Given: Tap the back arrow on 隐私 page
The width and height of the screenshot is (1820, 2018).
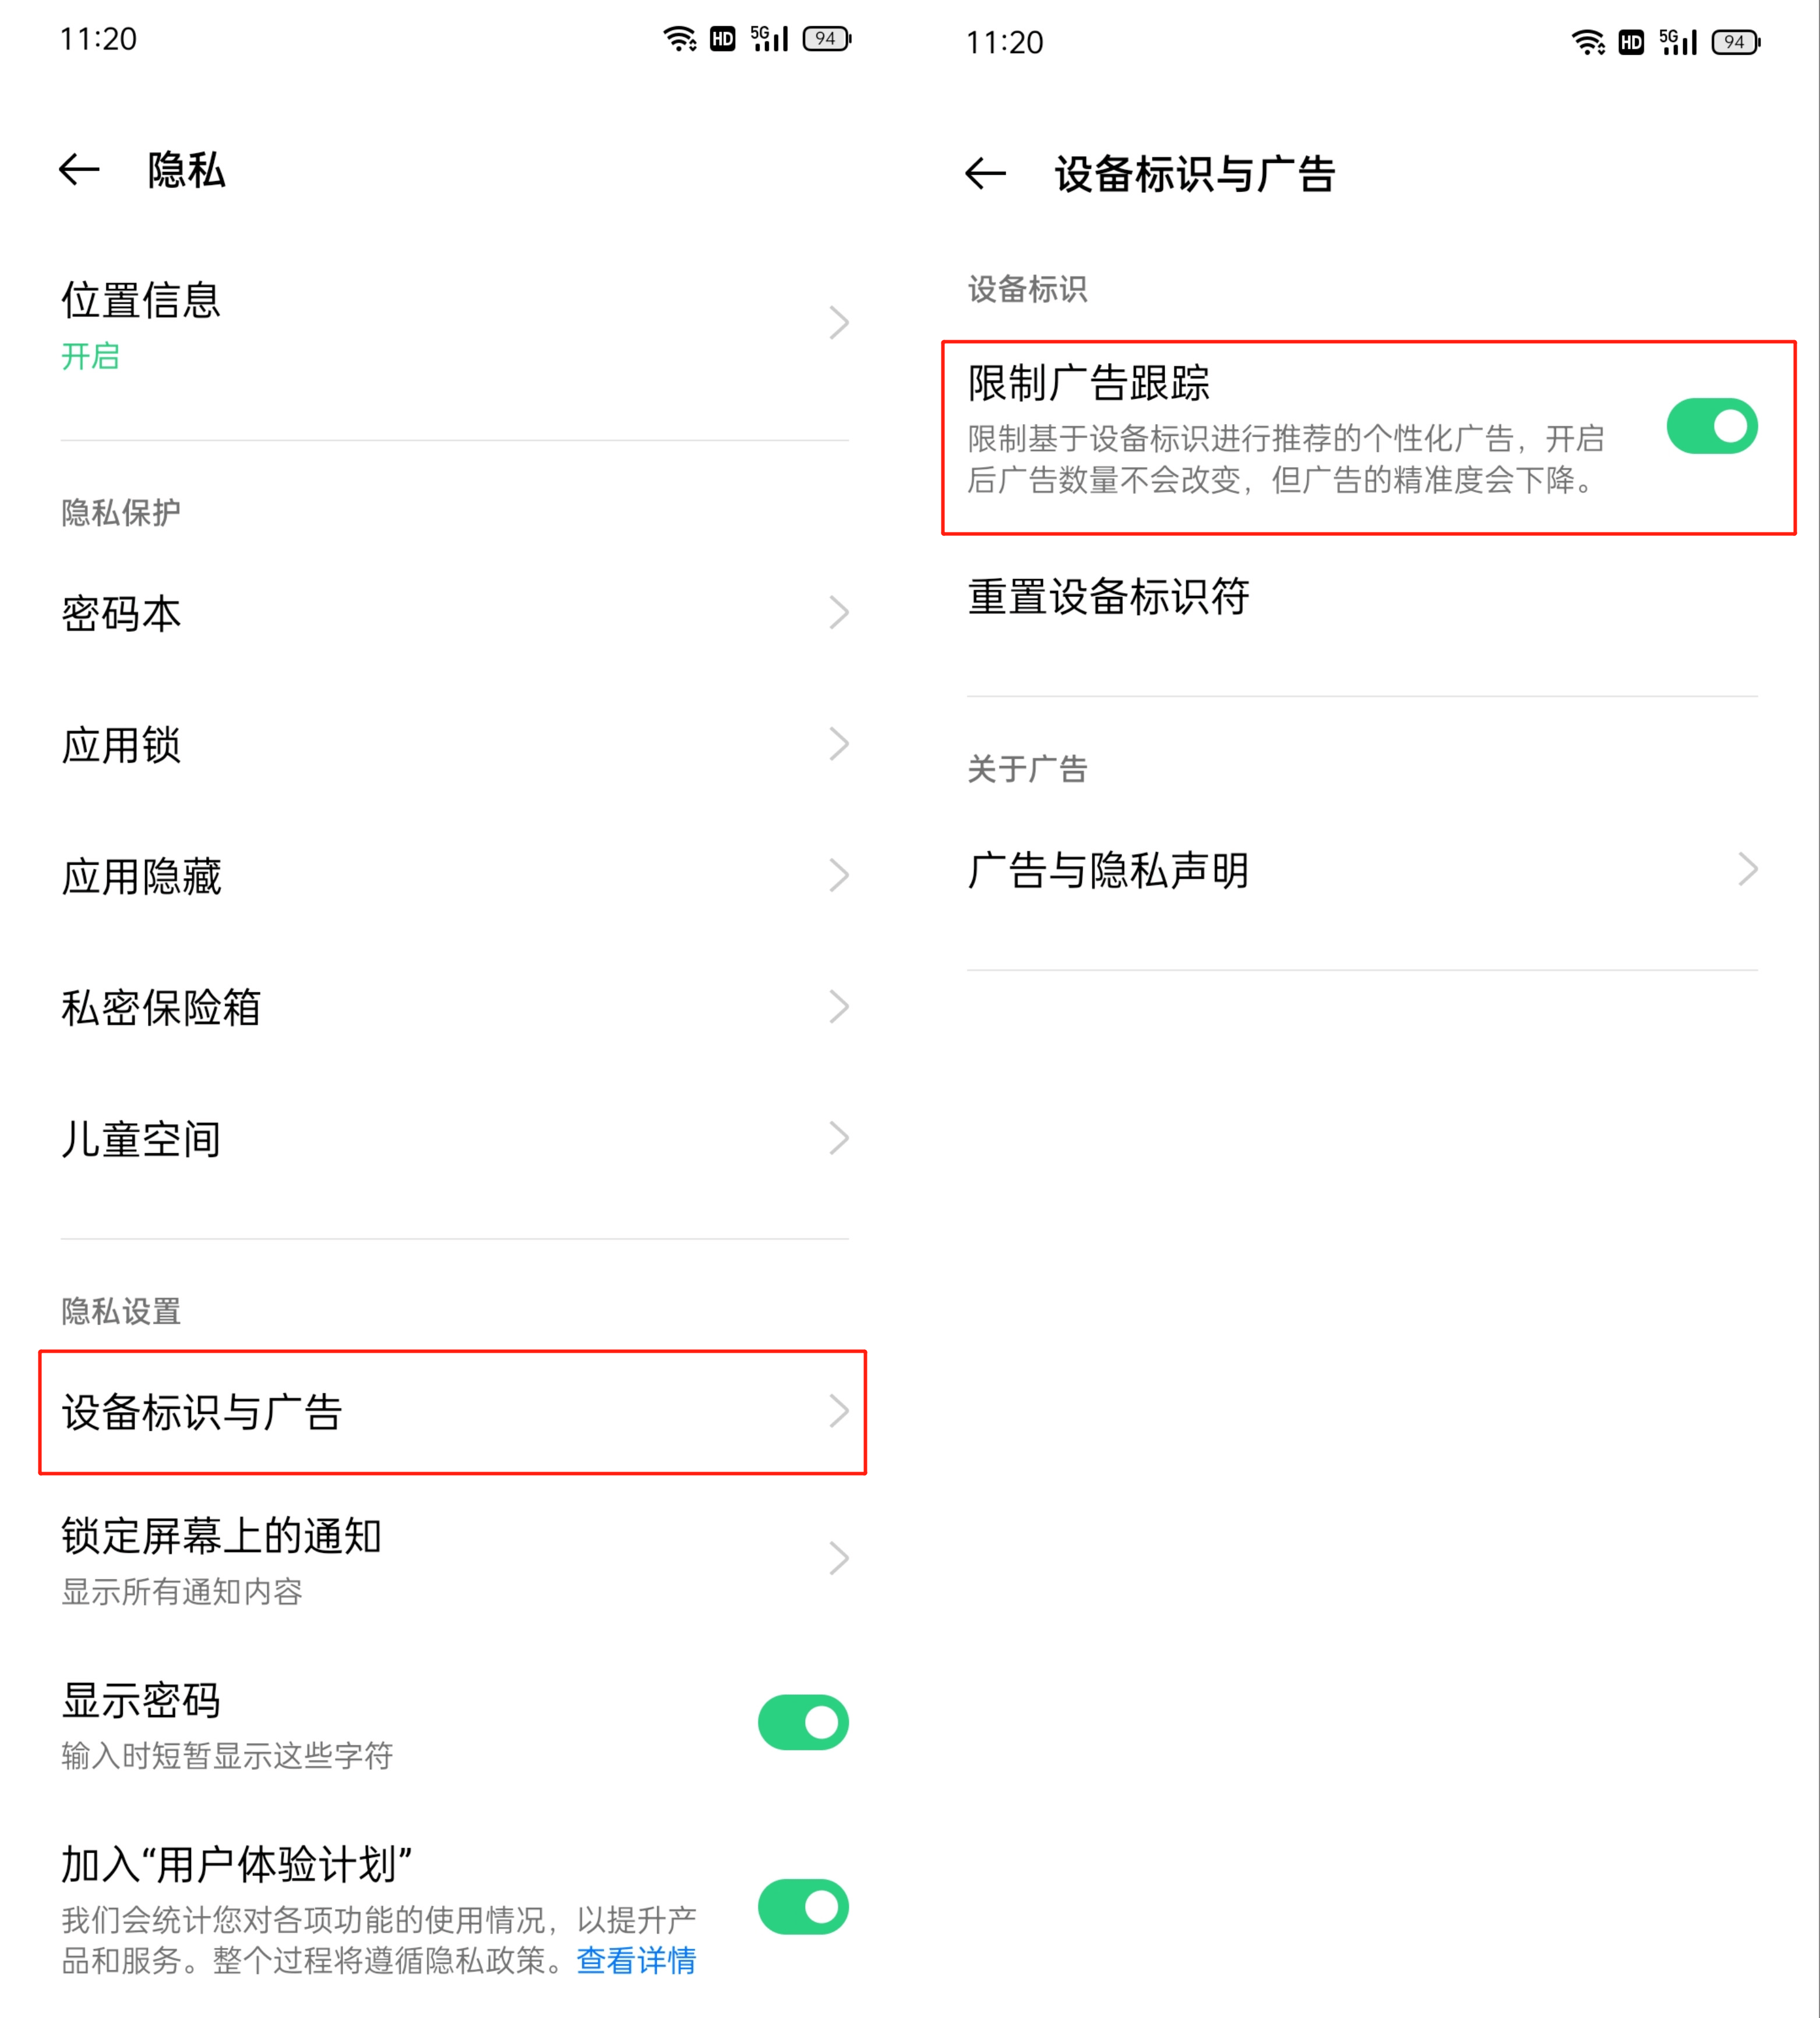Looking at the screenshot, I should point(79,170).
